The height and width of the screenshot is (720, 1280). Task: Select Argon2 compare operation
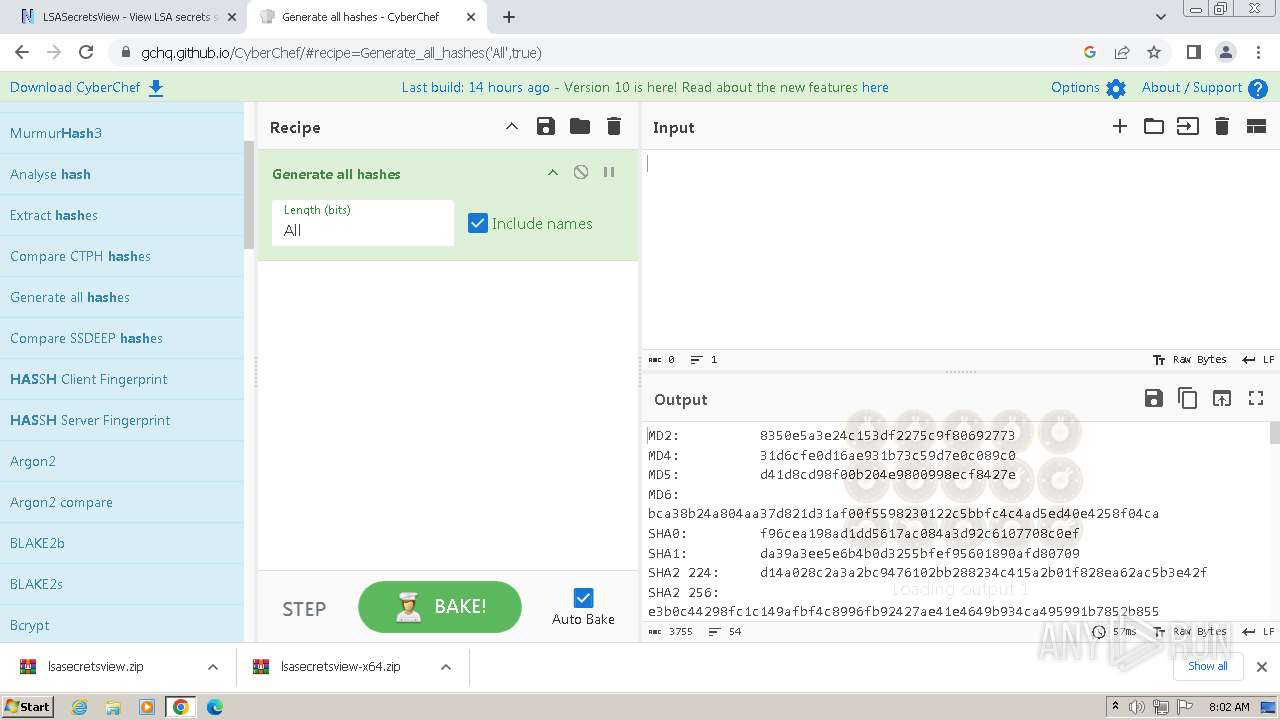(x=122, y=502)
